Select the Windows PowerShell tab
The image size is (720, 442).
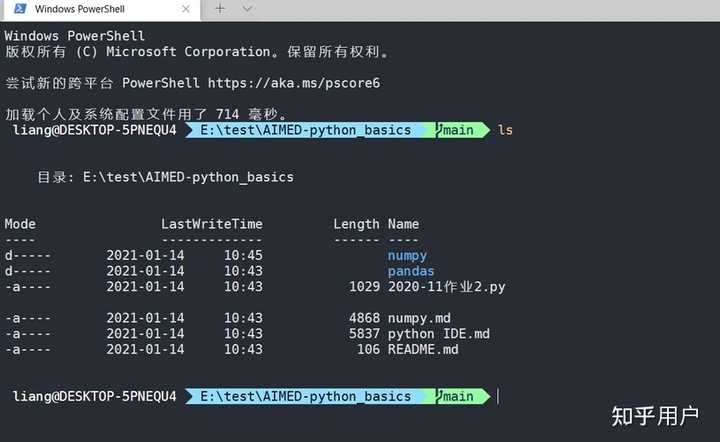pos(102,9)
